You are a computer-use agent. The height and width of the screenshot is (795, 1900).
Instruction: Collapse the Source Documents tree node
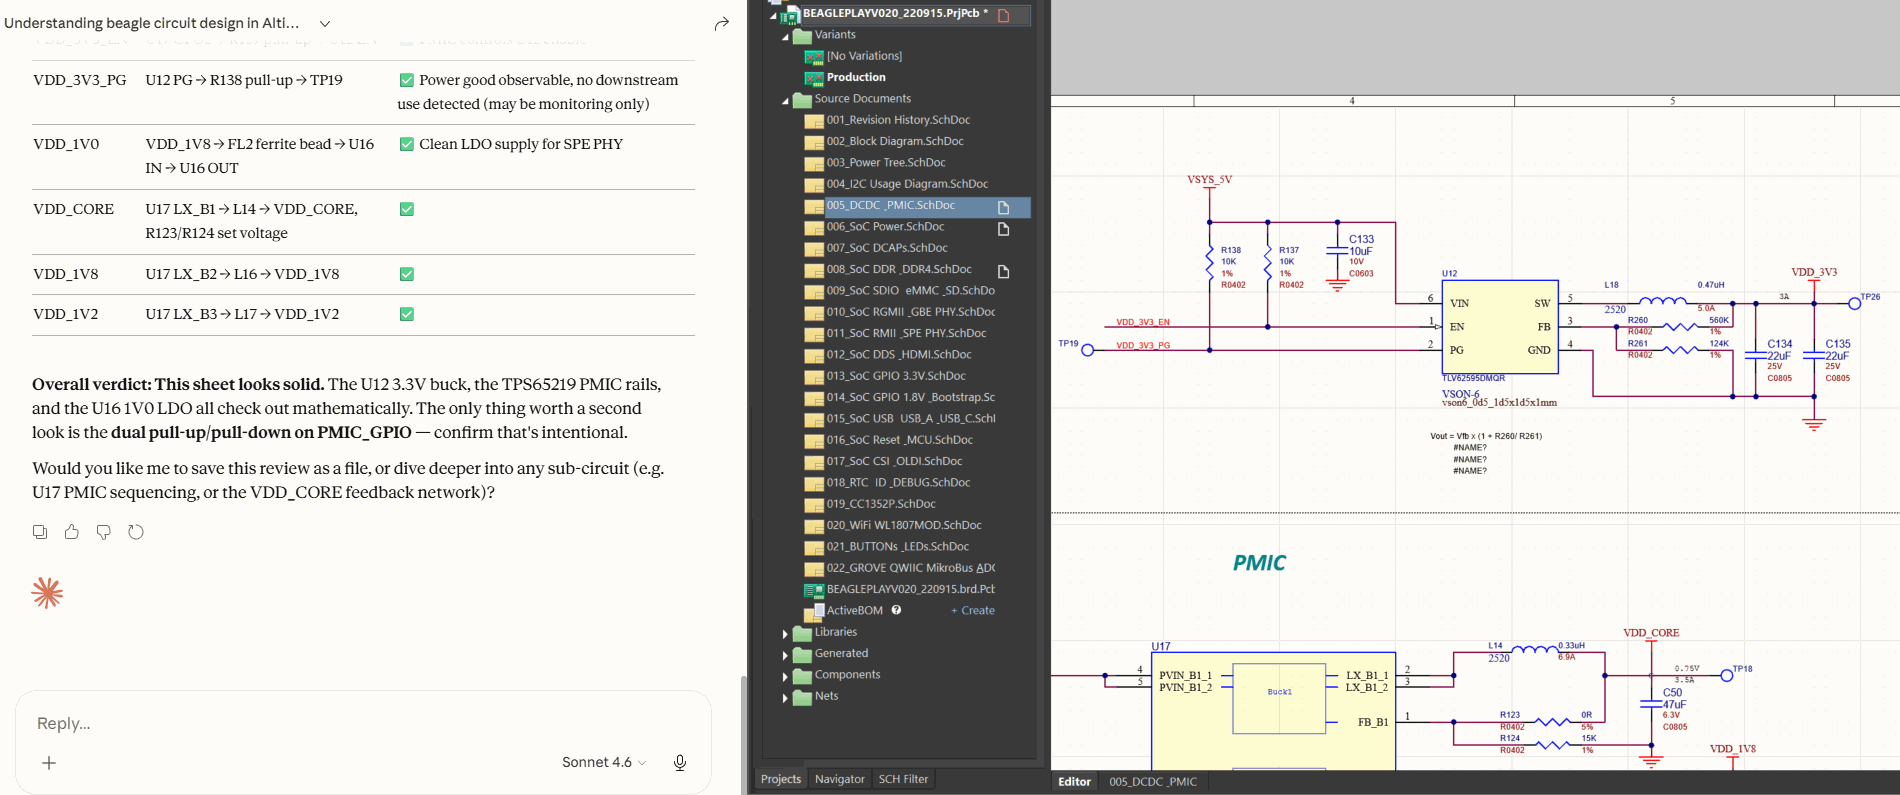click(785, 100)
